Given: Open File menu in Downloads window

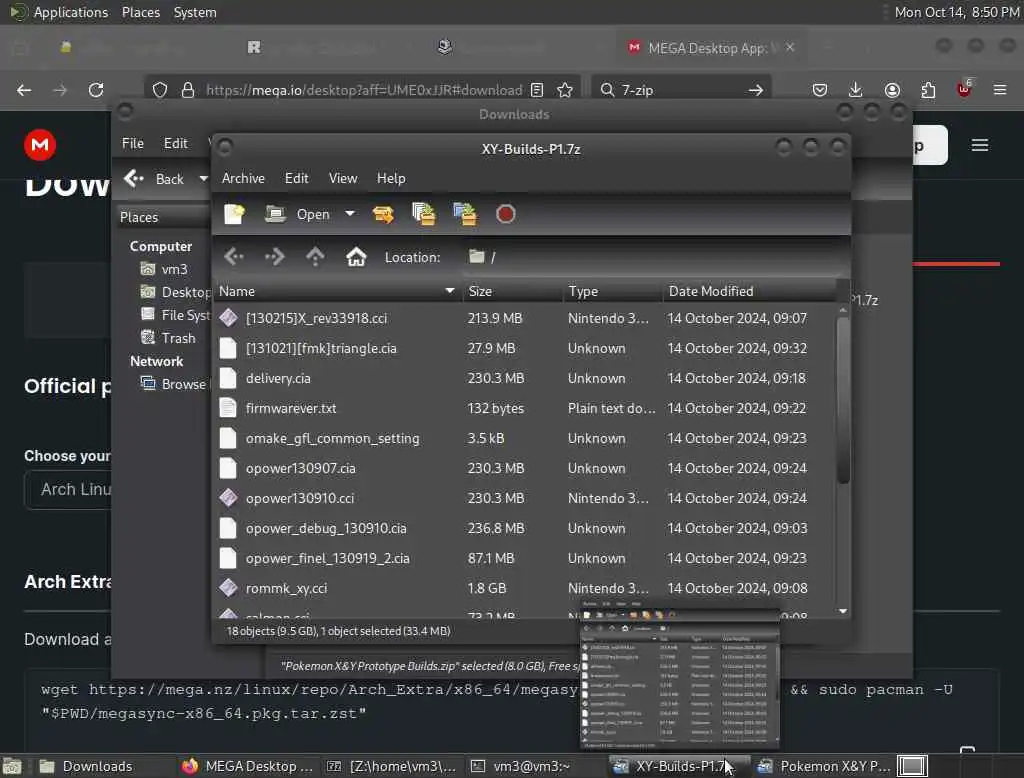Looking at the screenshot, I should [133, 143].
